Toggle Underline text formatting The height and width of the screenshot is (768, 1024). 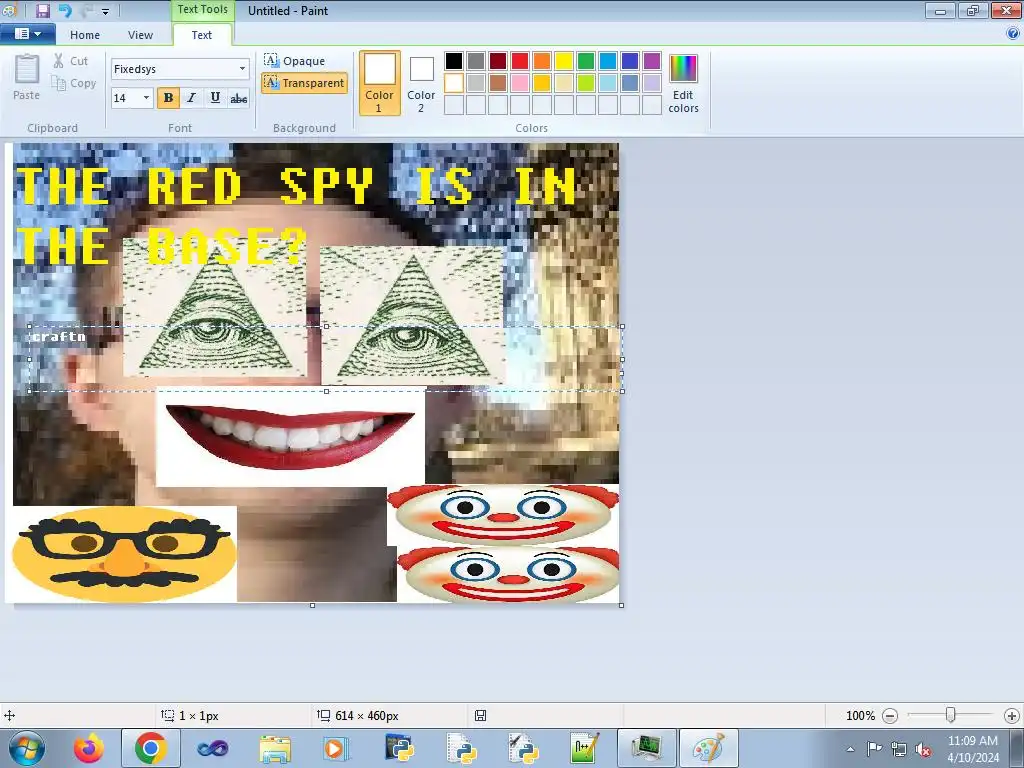215,98
